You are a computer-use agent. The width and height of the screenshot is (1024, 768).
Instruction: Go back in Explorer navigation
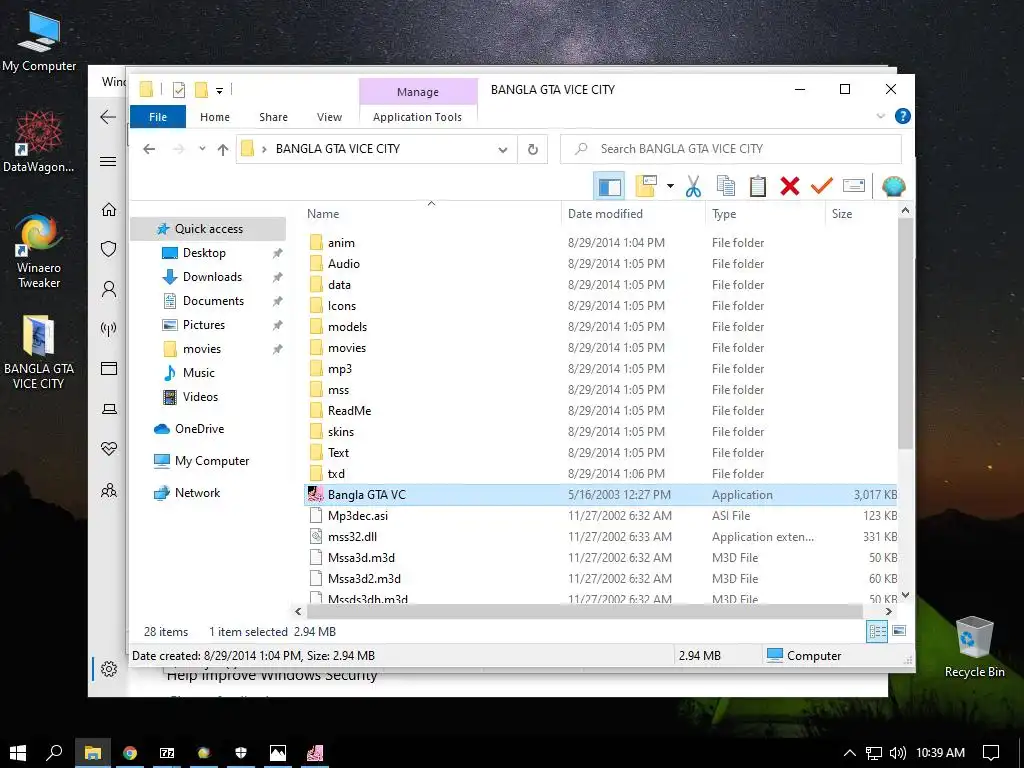pos(149,149)
